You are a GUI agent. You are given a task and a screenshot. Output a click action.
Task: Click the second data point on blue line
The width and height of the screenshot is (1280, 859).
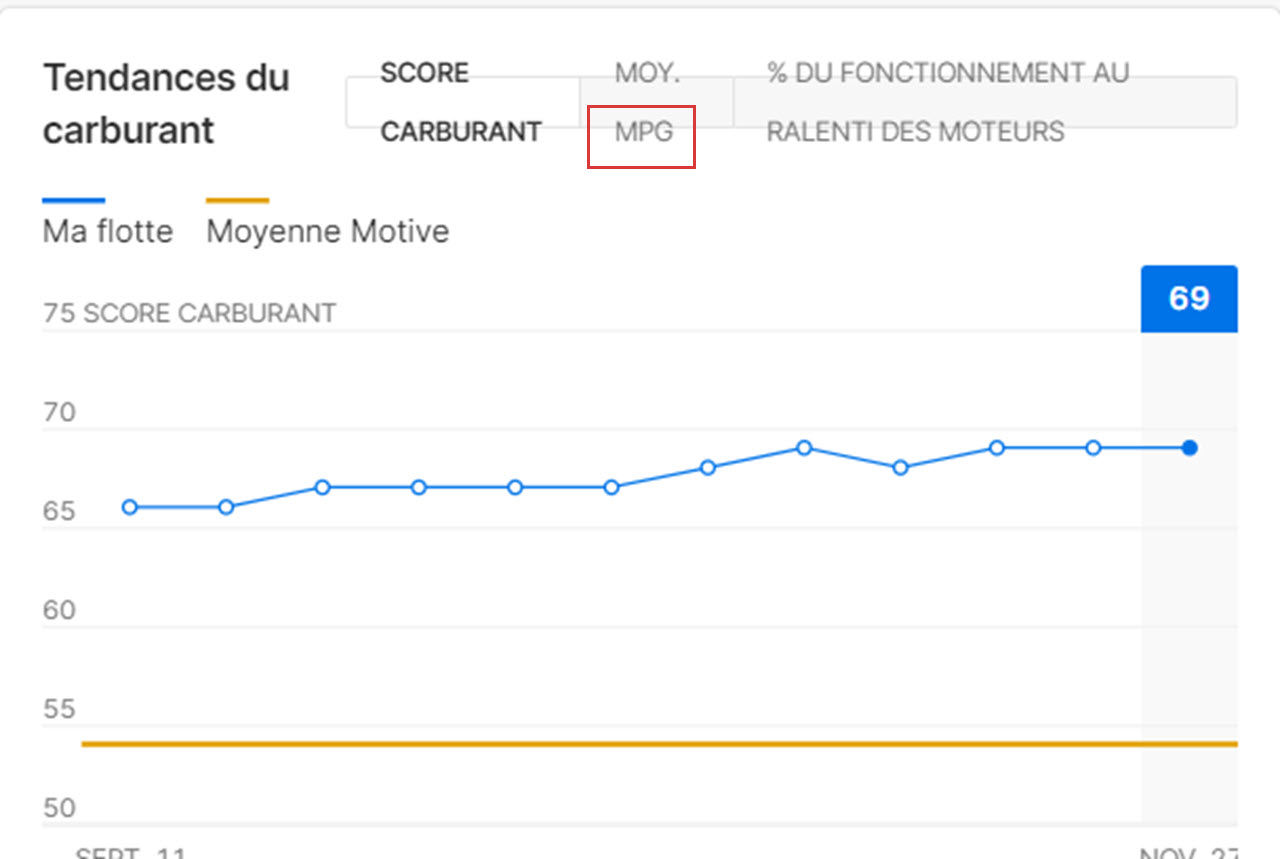[226, 507]
